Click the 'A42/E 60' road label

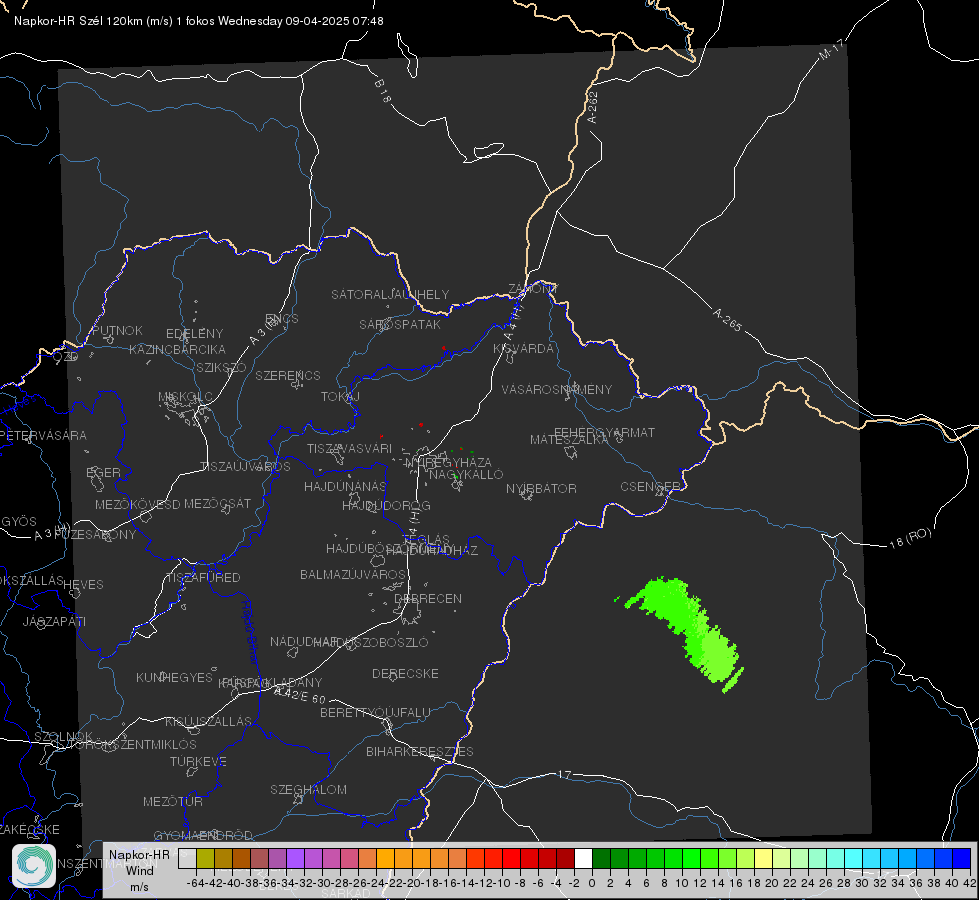(300, 695)
